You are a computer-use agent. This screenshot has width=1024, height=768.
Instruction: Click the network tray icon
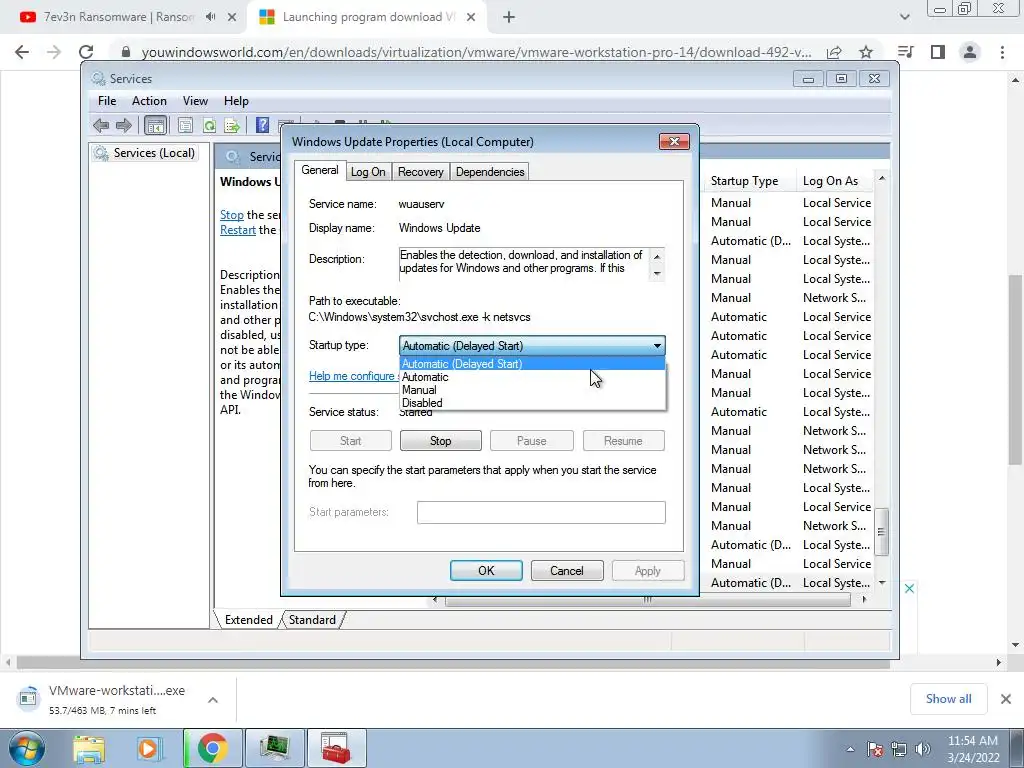899,748
